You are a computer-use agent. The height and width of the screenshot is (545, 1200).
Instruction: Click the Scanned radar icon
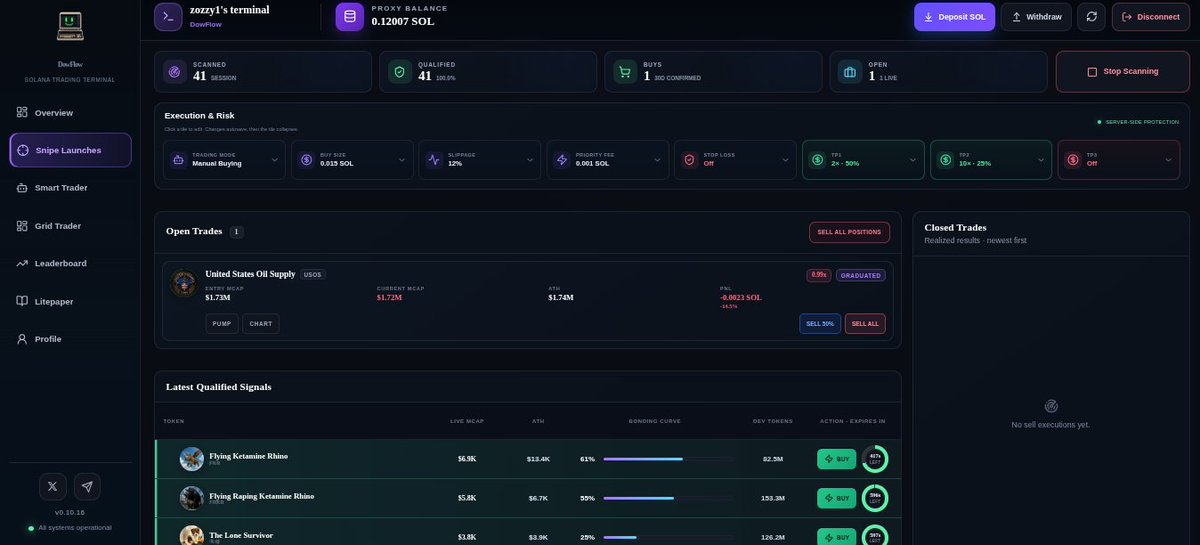coord(174,72)
